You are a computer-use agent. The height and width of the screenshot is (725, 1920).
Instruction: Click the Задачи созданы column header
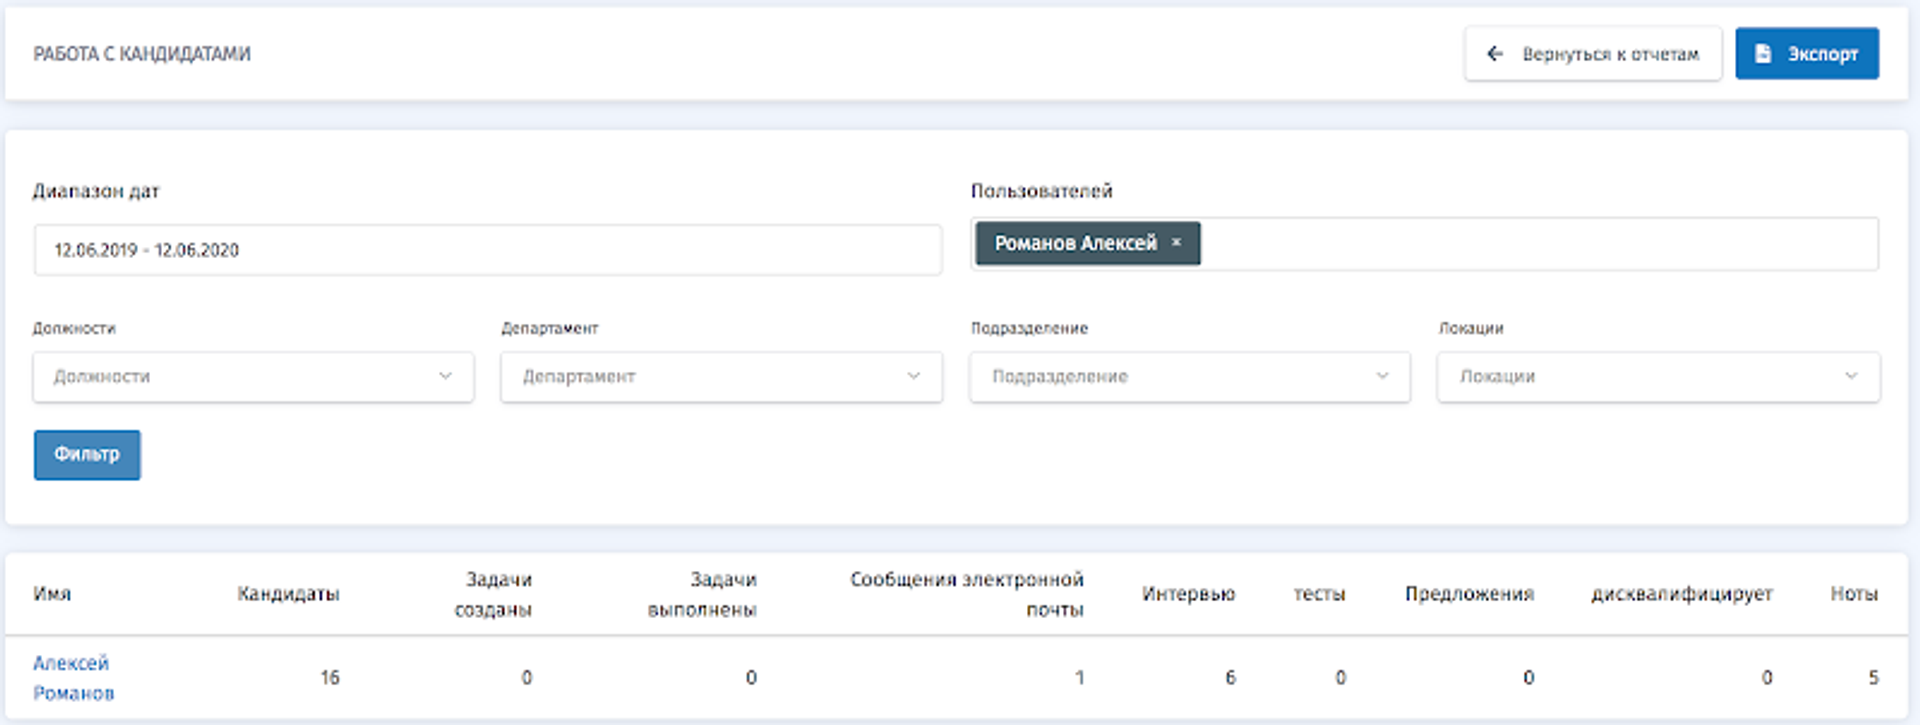tap(493, 594)
